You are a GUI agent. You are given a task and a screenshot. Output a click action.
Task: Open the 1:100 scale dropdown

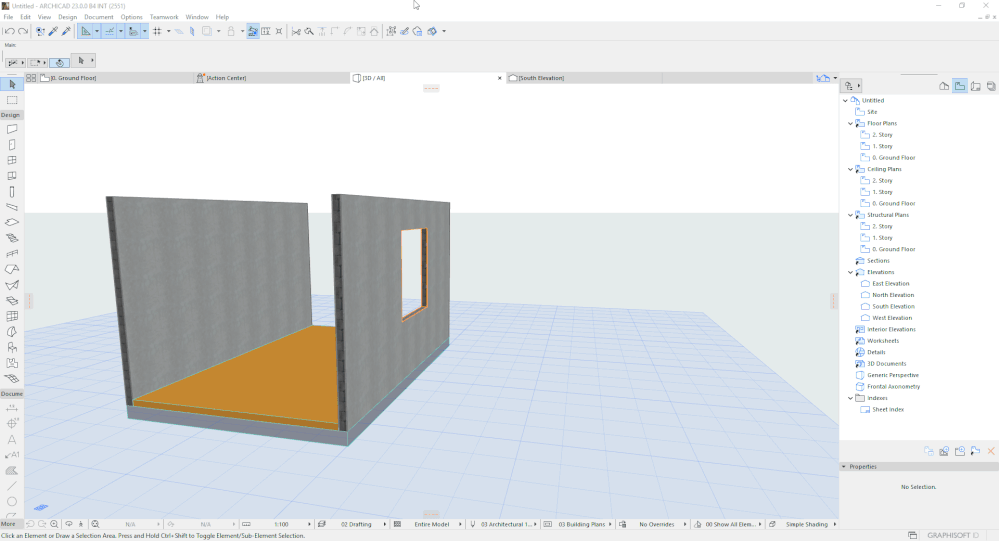[282, 524]
